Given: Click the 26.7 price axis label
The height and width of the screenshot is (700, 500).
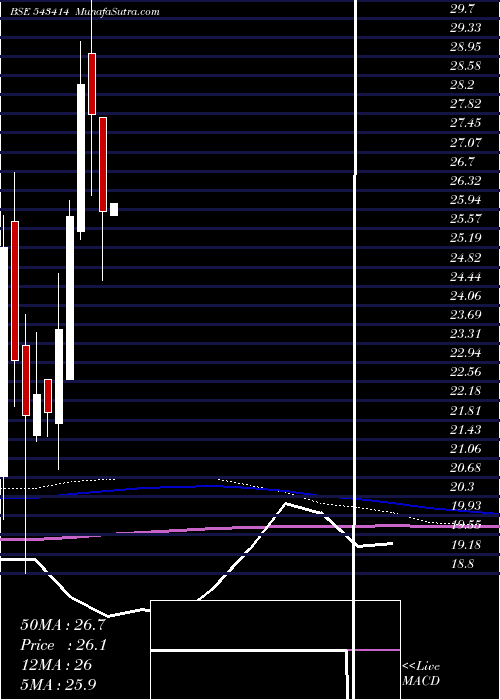Looking at the screenshot, I should pos(462,161).
